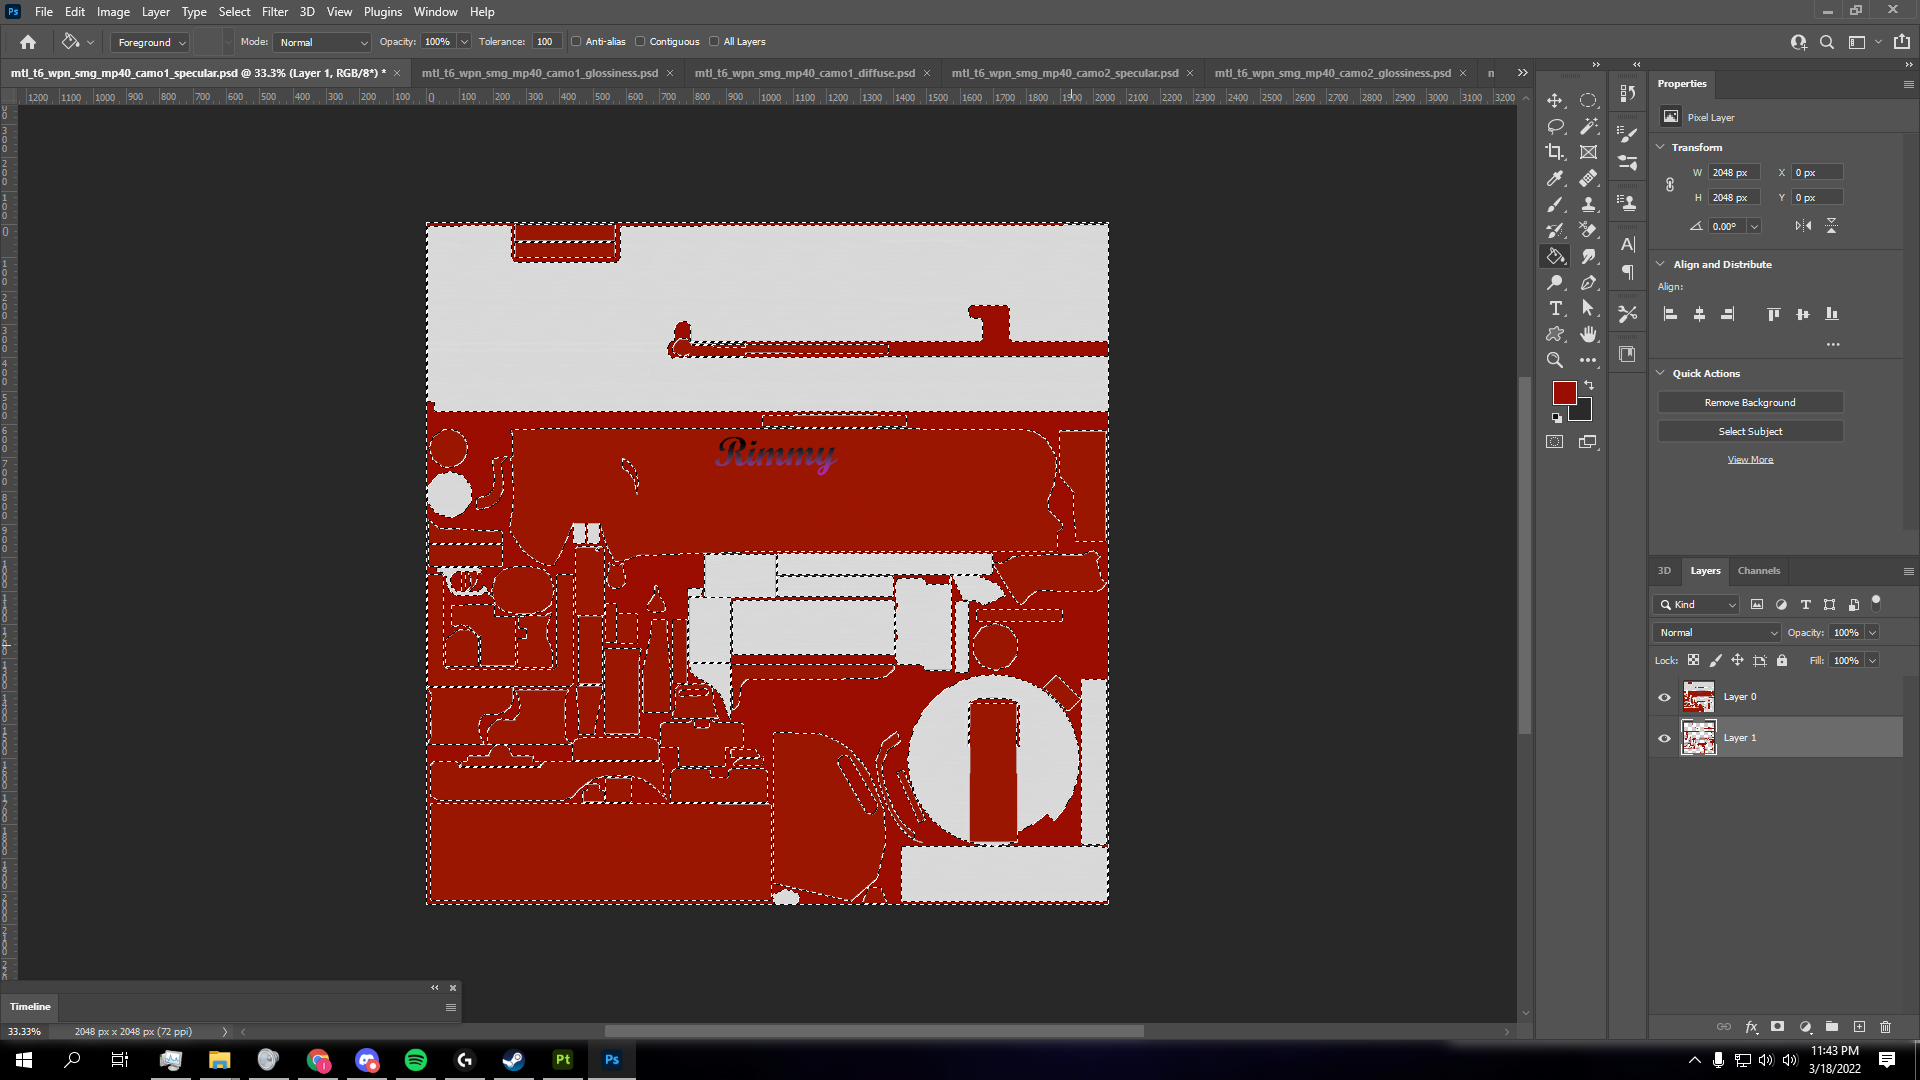Enable the Contiguous checkbox
Screen dimensions: 1920x1080
click(x=640, y=42)
